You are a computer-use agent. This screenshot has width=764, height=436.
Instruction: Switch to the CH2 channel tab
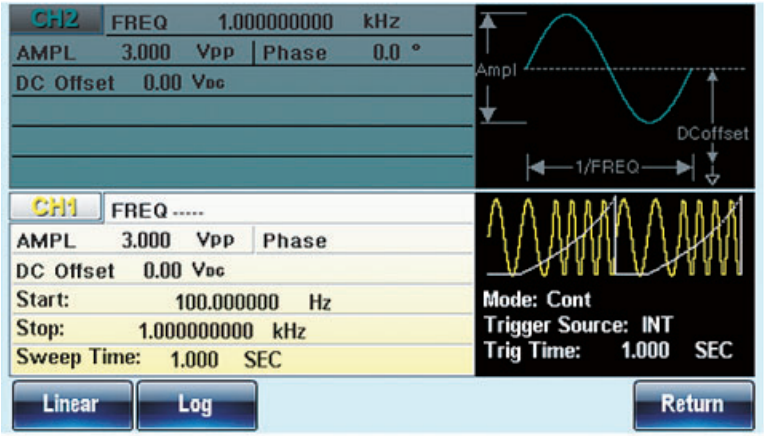56,20
